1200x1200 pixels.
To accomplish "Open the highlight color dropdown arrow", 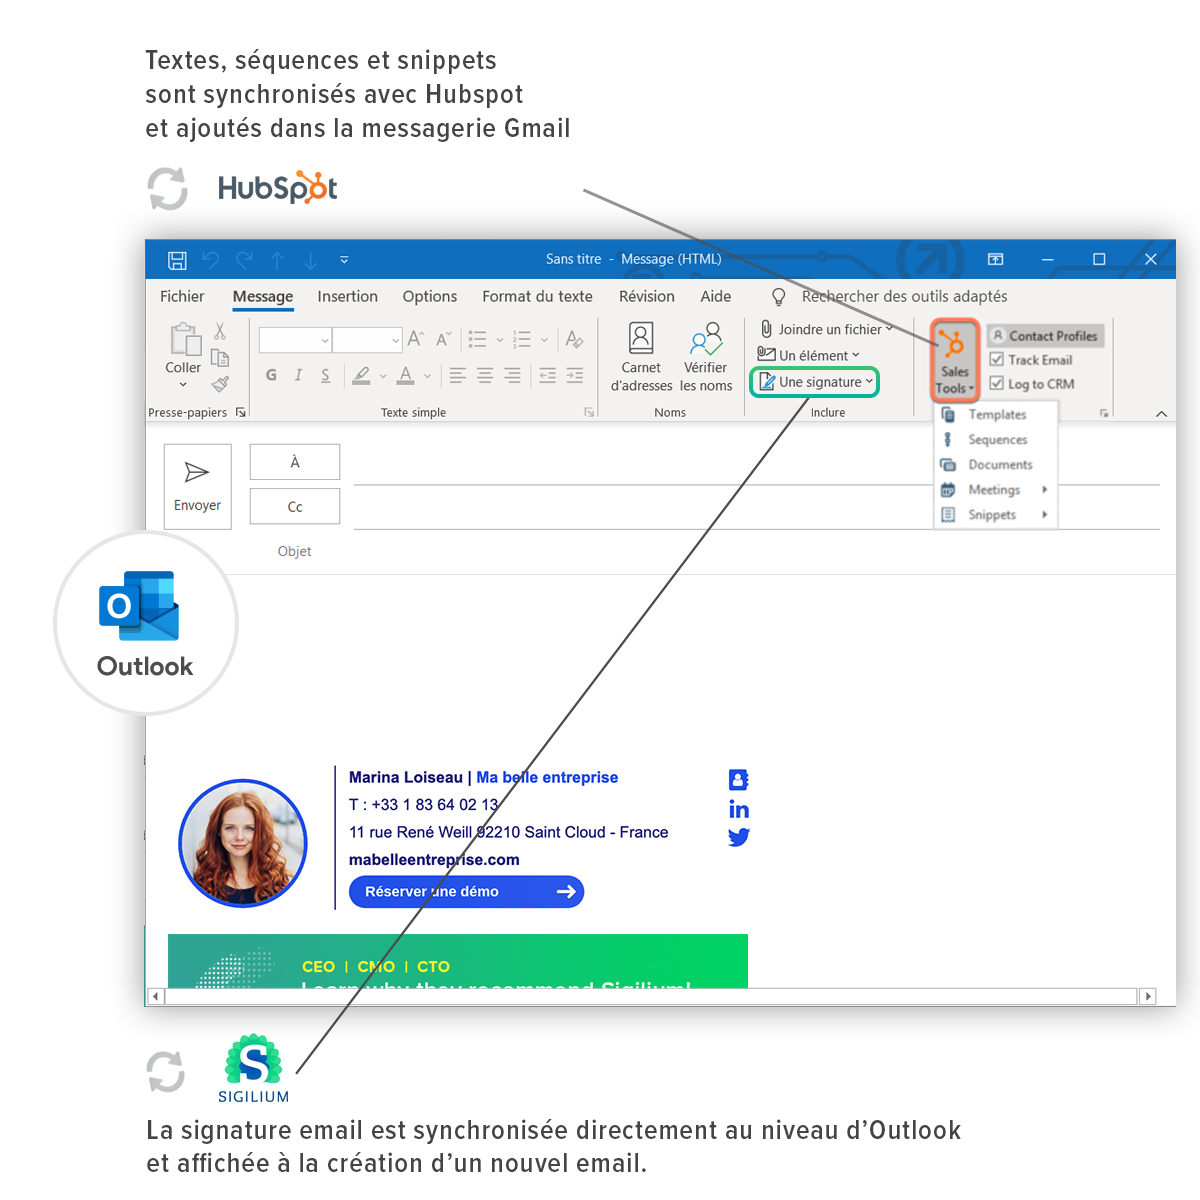I will click(x=383, y=376).
